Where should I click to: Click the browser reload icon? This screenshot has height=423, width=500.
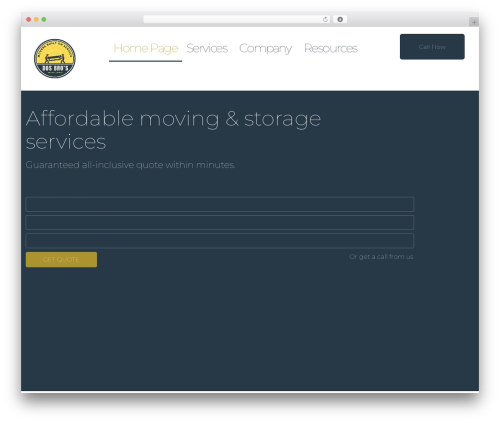325,19
